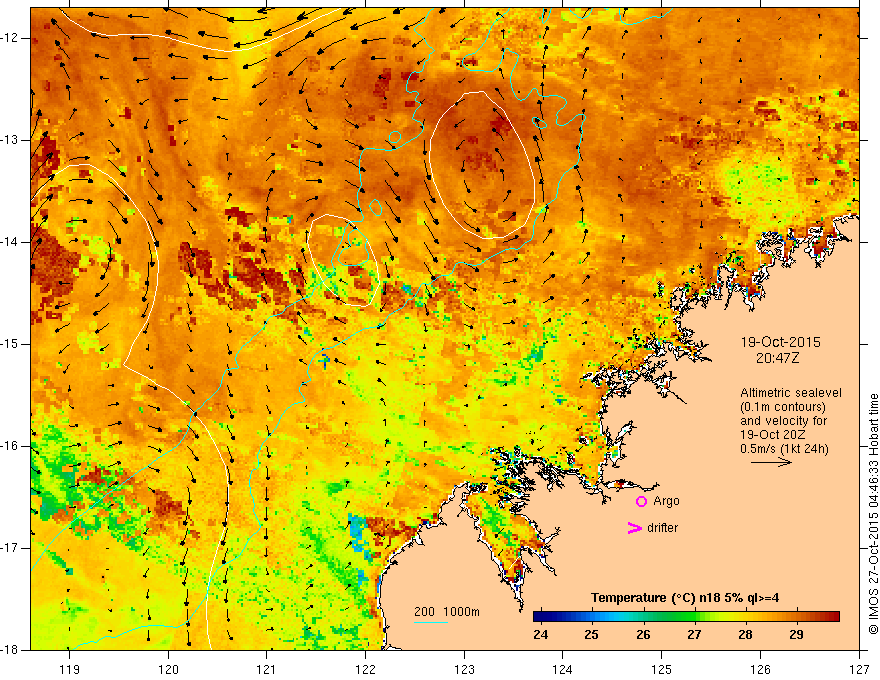Click the Argo legend label
This screenshot has width=880, height=680.
[x=666, y=501]
